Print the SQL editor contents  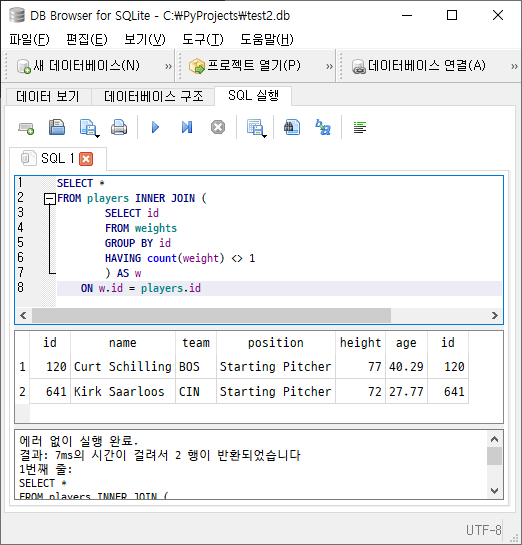(119, 128)
